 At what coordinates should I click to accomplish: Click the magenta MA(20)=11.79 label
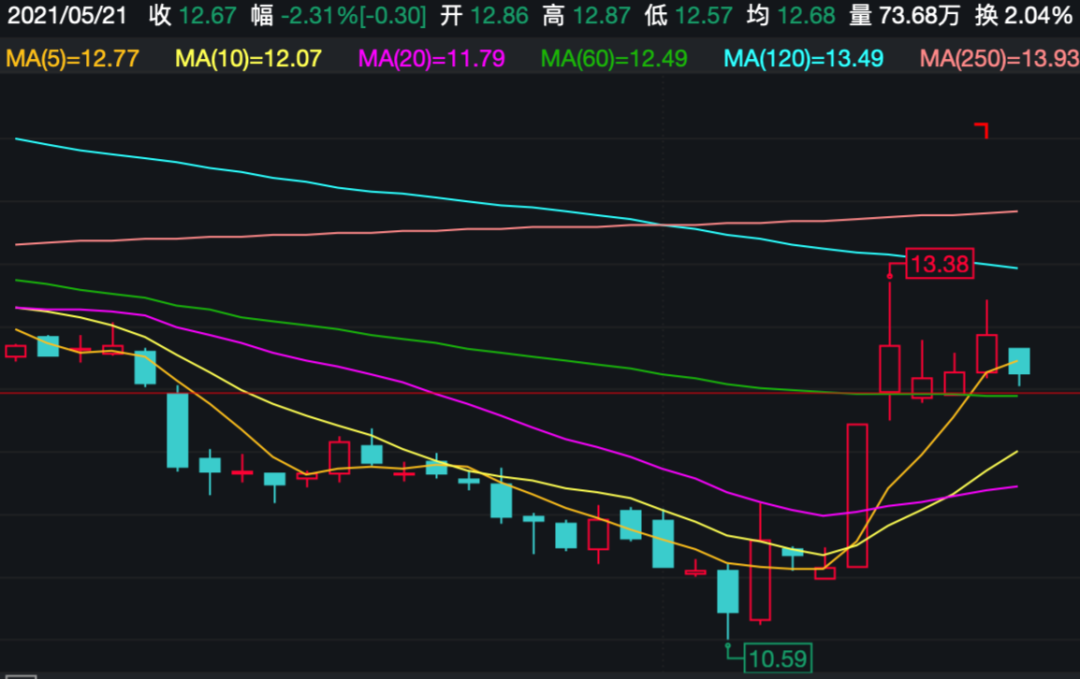click(x=431, y=59)
